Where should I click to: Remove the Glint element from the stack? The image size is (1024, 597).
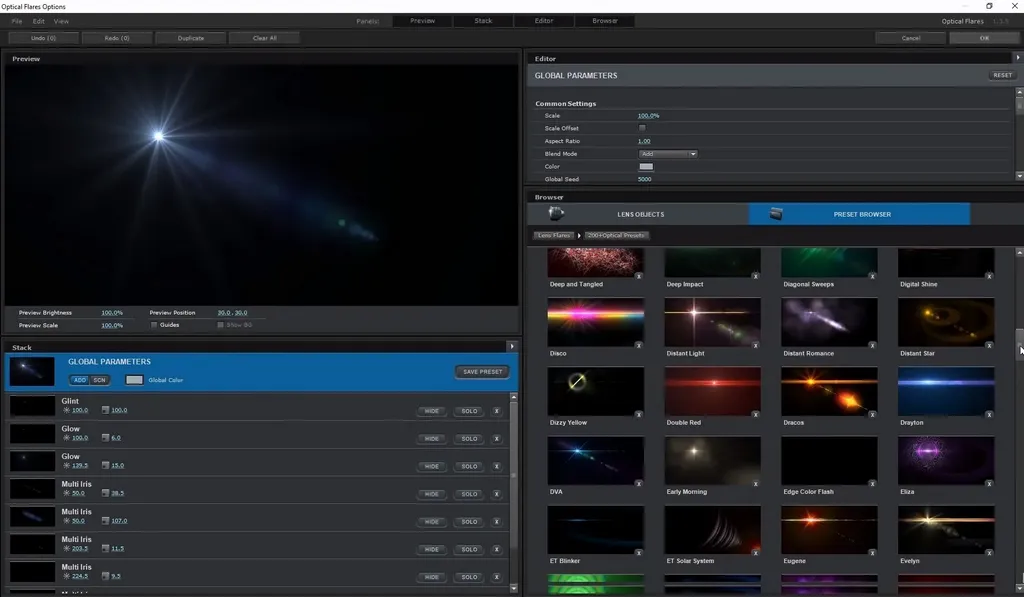pyautogui.click(x=496, y=411)
